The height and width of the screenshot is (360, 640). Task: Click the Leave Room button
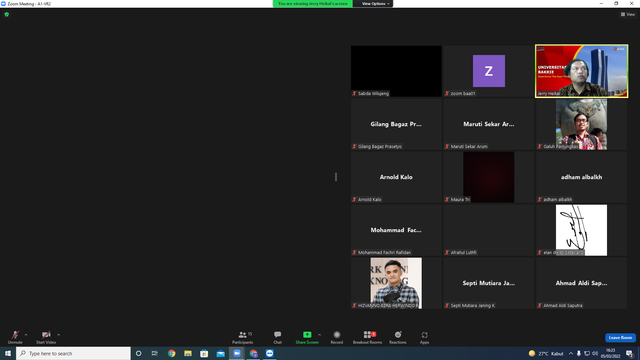tap(620, 338)
